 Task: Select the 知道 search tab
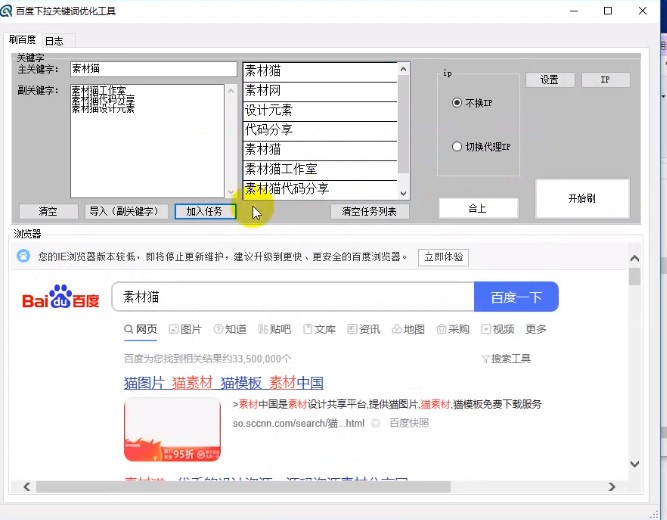point(230,329)
